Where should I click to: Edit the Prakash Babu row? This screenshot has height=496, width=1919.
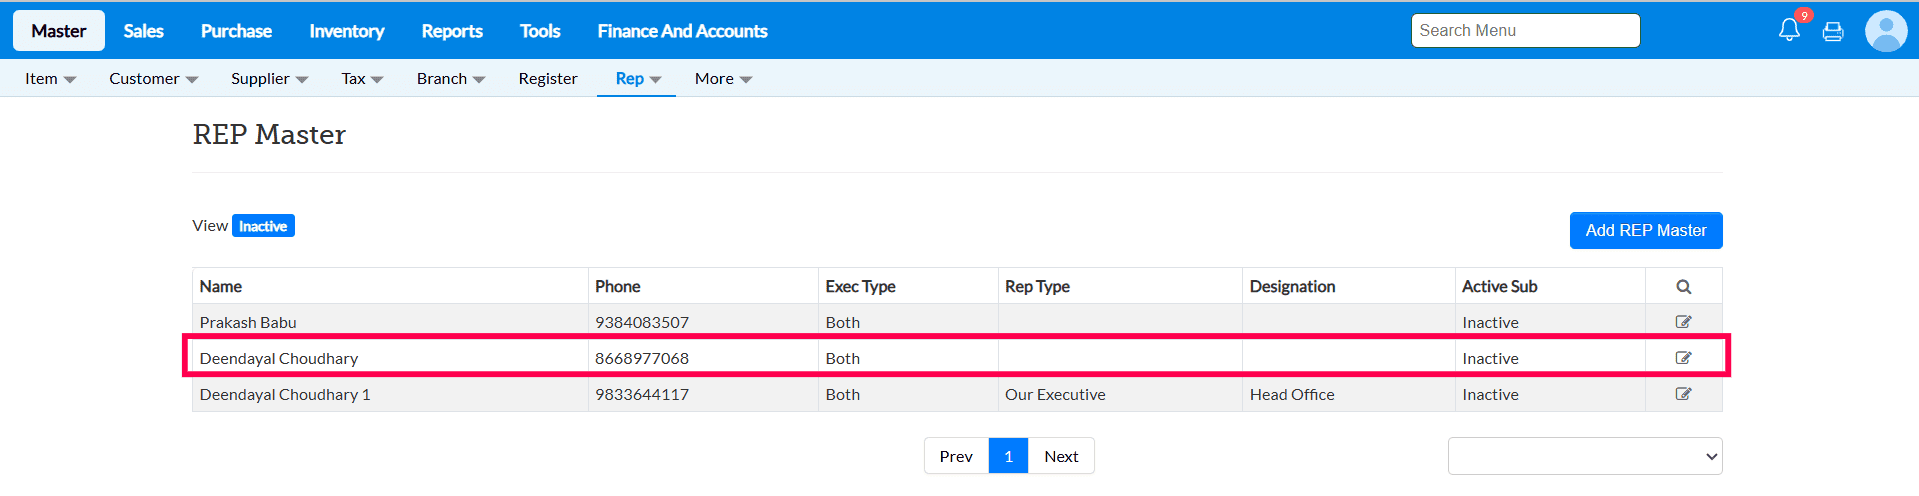(x=1684, y=322)
